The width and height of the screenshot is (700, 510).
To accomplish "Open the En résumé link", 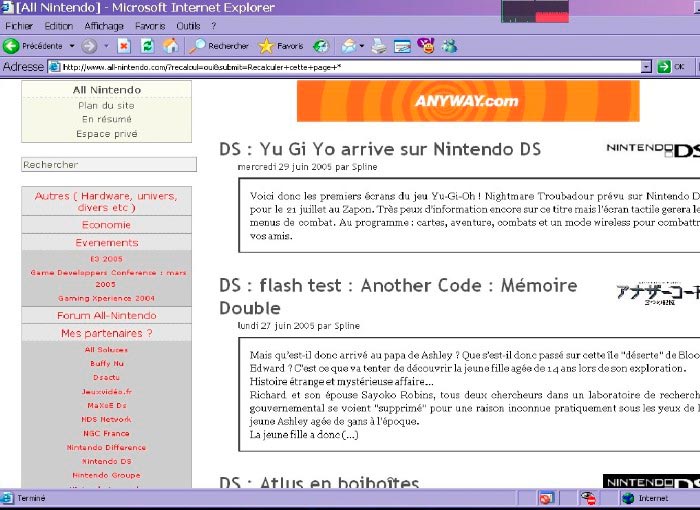I will [107, 119].
